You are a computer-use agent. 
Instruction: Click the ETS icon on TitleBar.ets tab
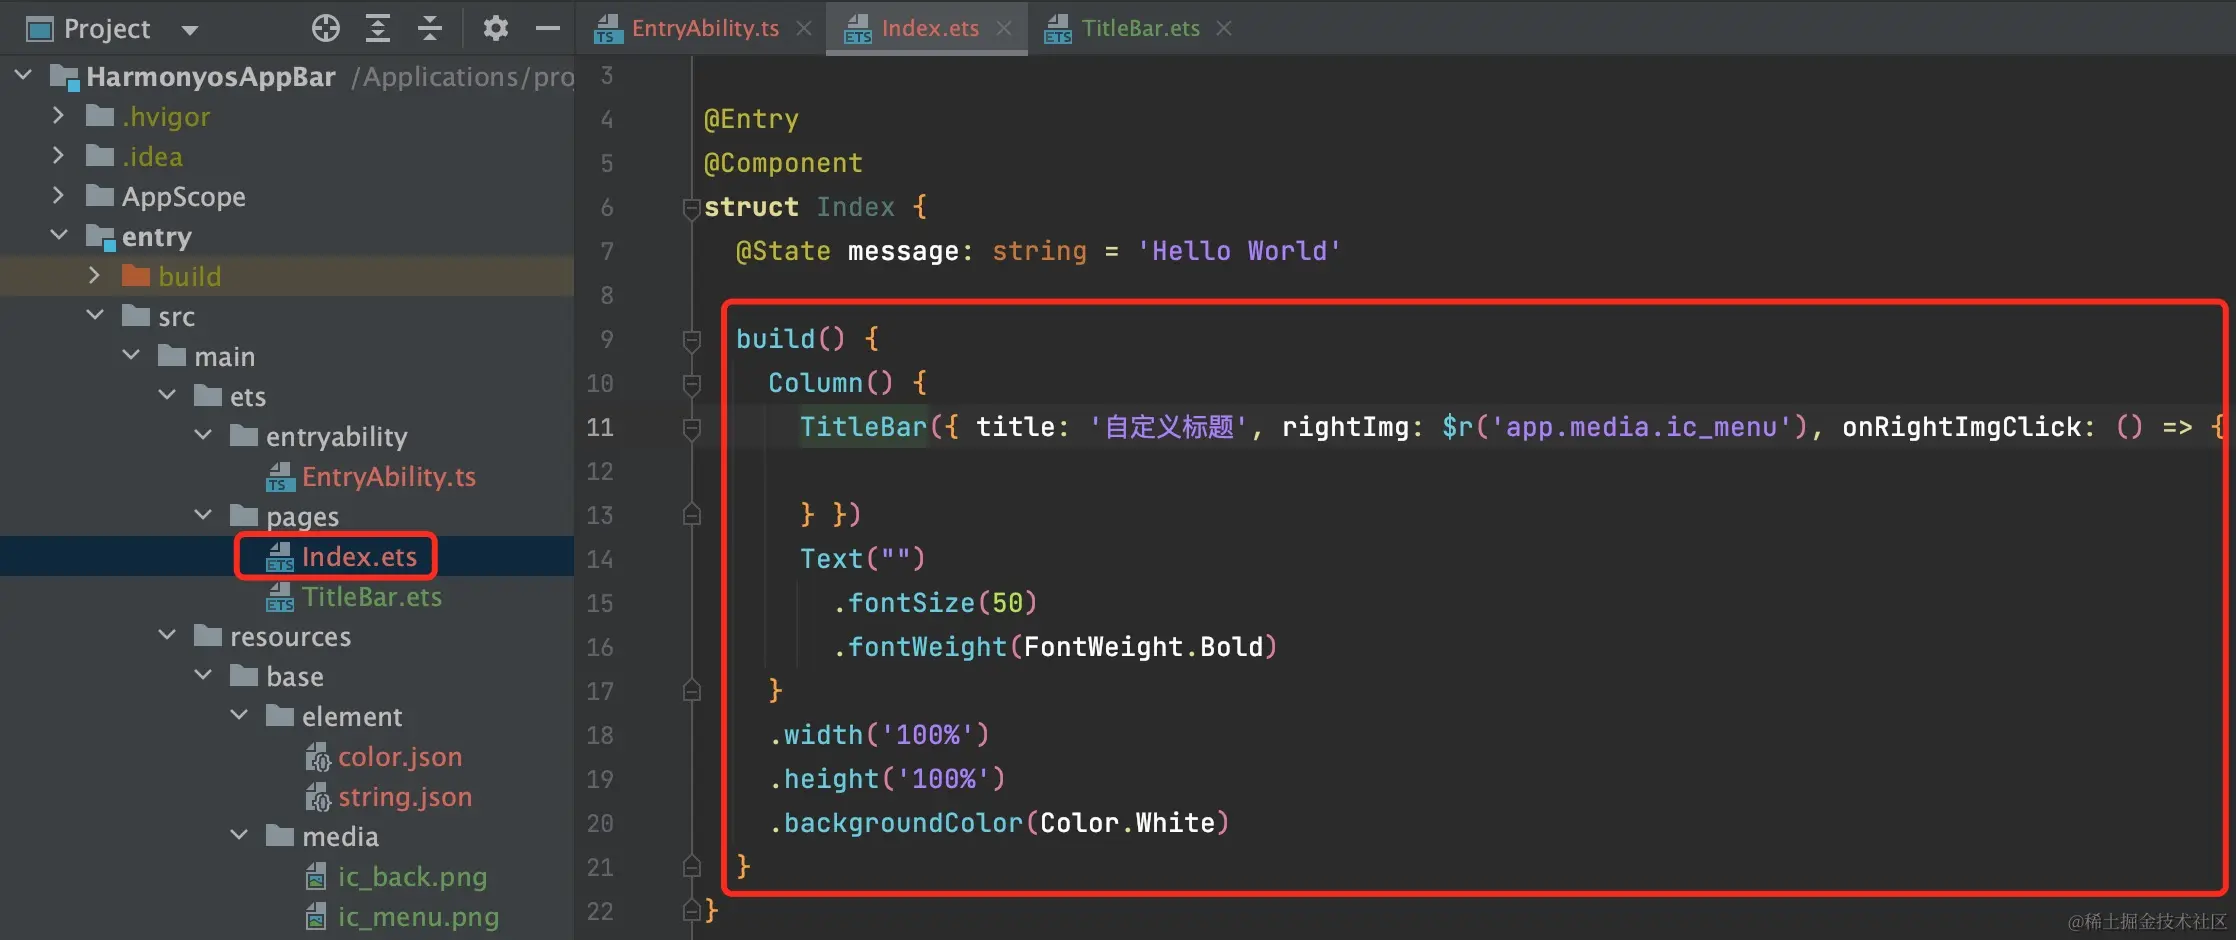[1058, 29]
